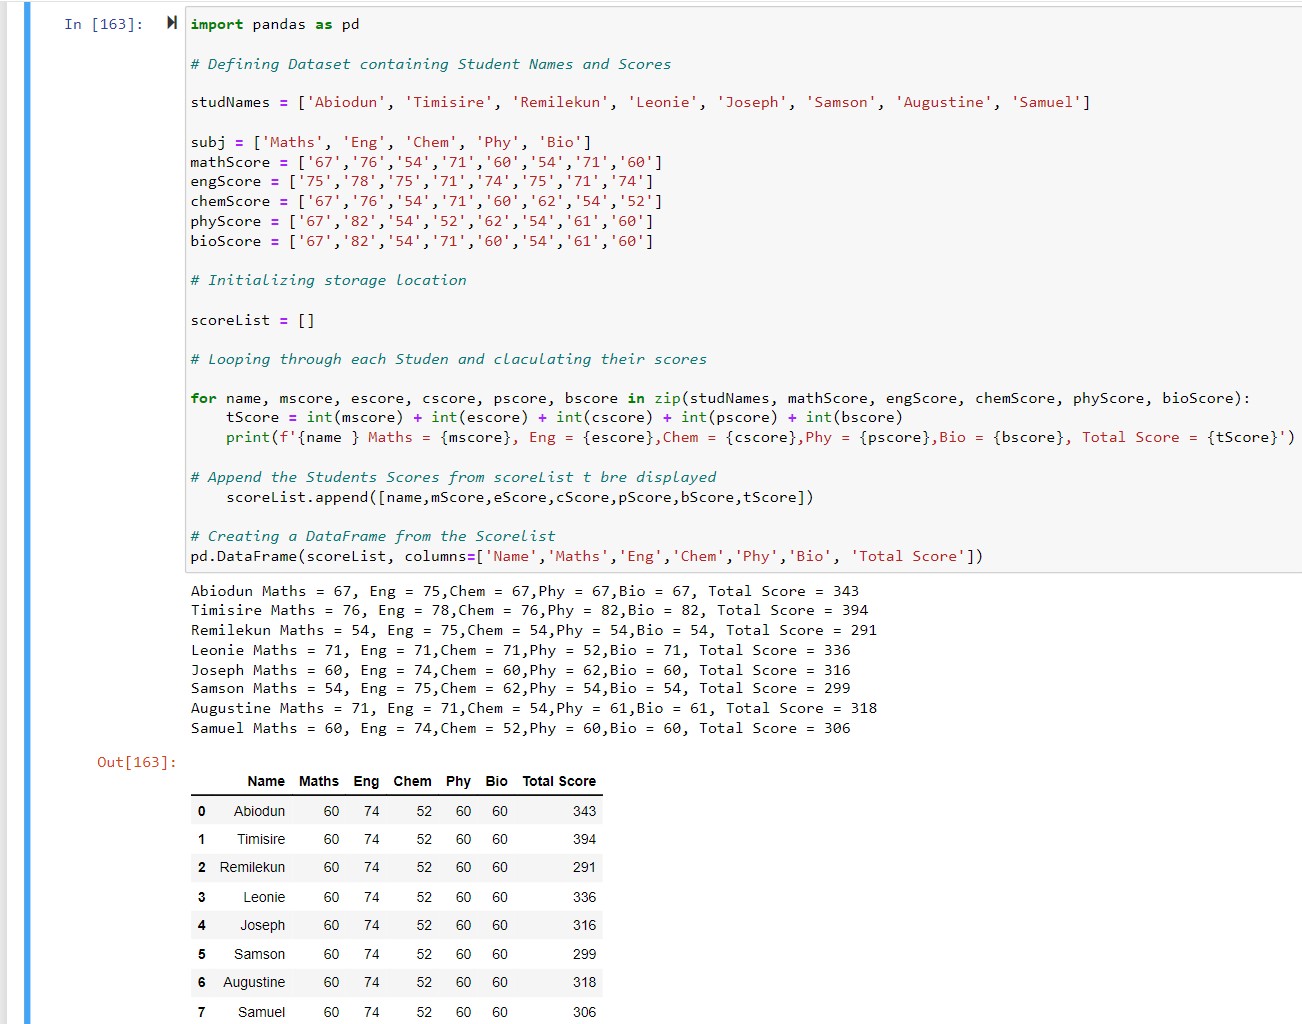Place cursor in the engScore list line
Viewport: 1302px width, 1024px height.
tap(422, 181)
